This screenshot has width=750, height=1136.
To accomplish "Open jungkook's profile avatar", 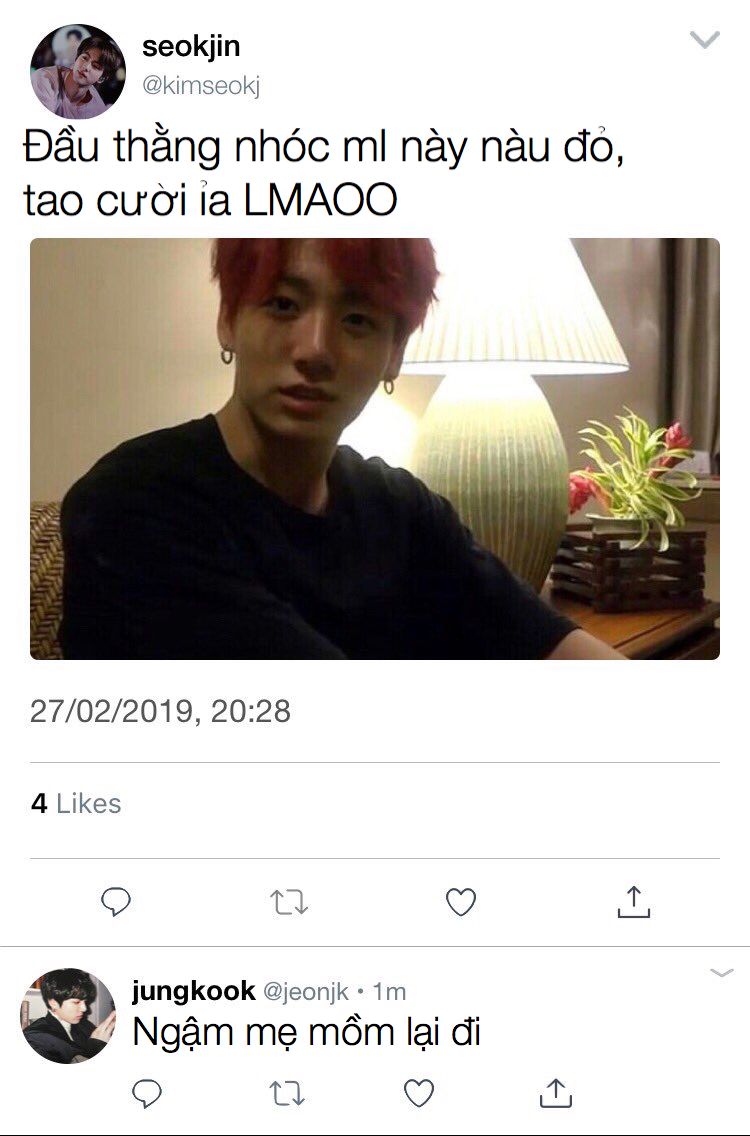I will (x=68, y=1016).
